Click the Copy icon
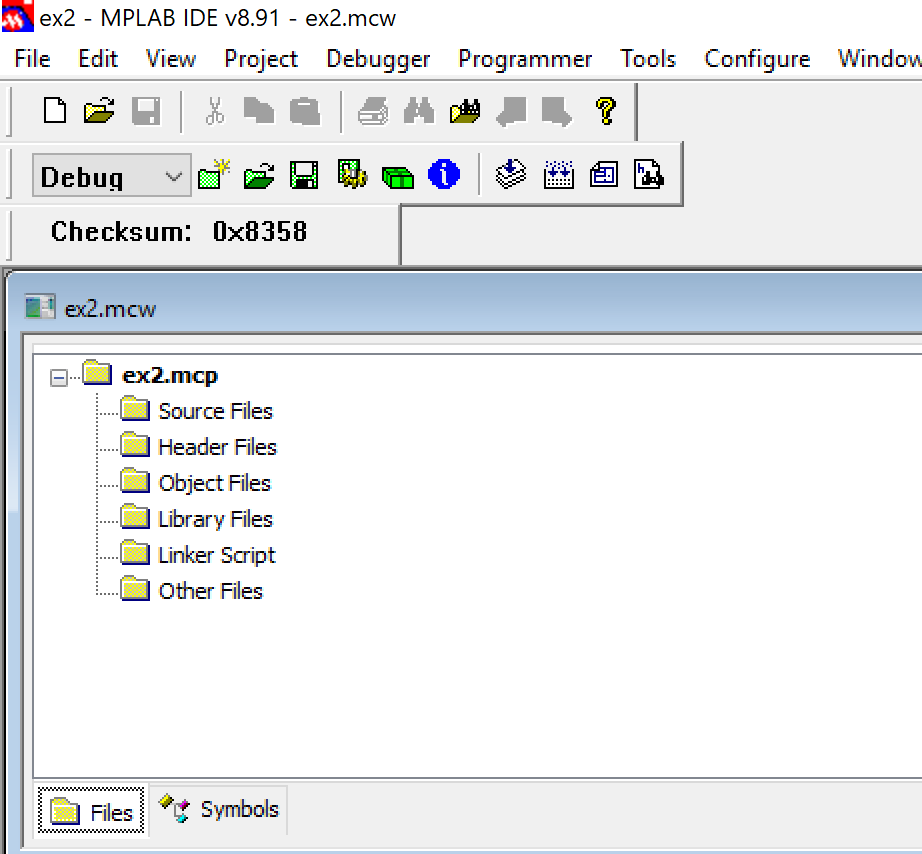Screen dimensions: 922x854 259,111
